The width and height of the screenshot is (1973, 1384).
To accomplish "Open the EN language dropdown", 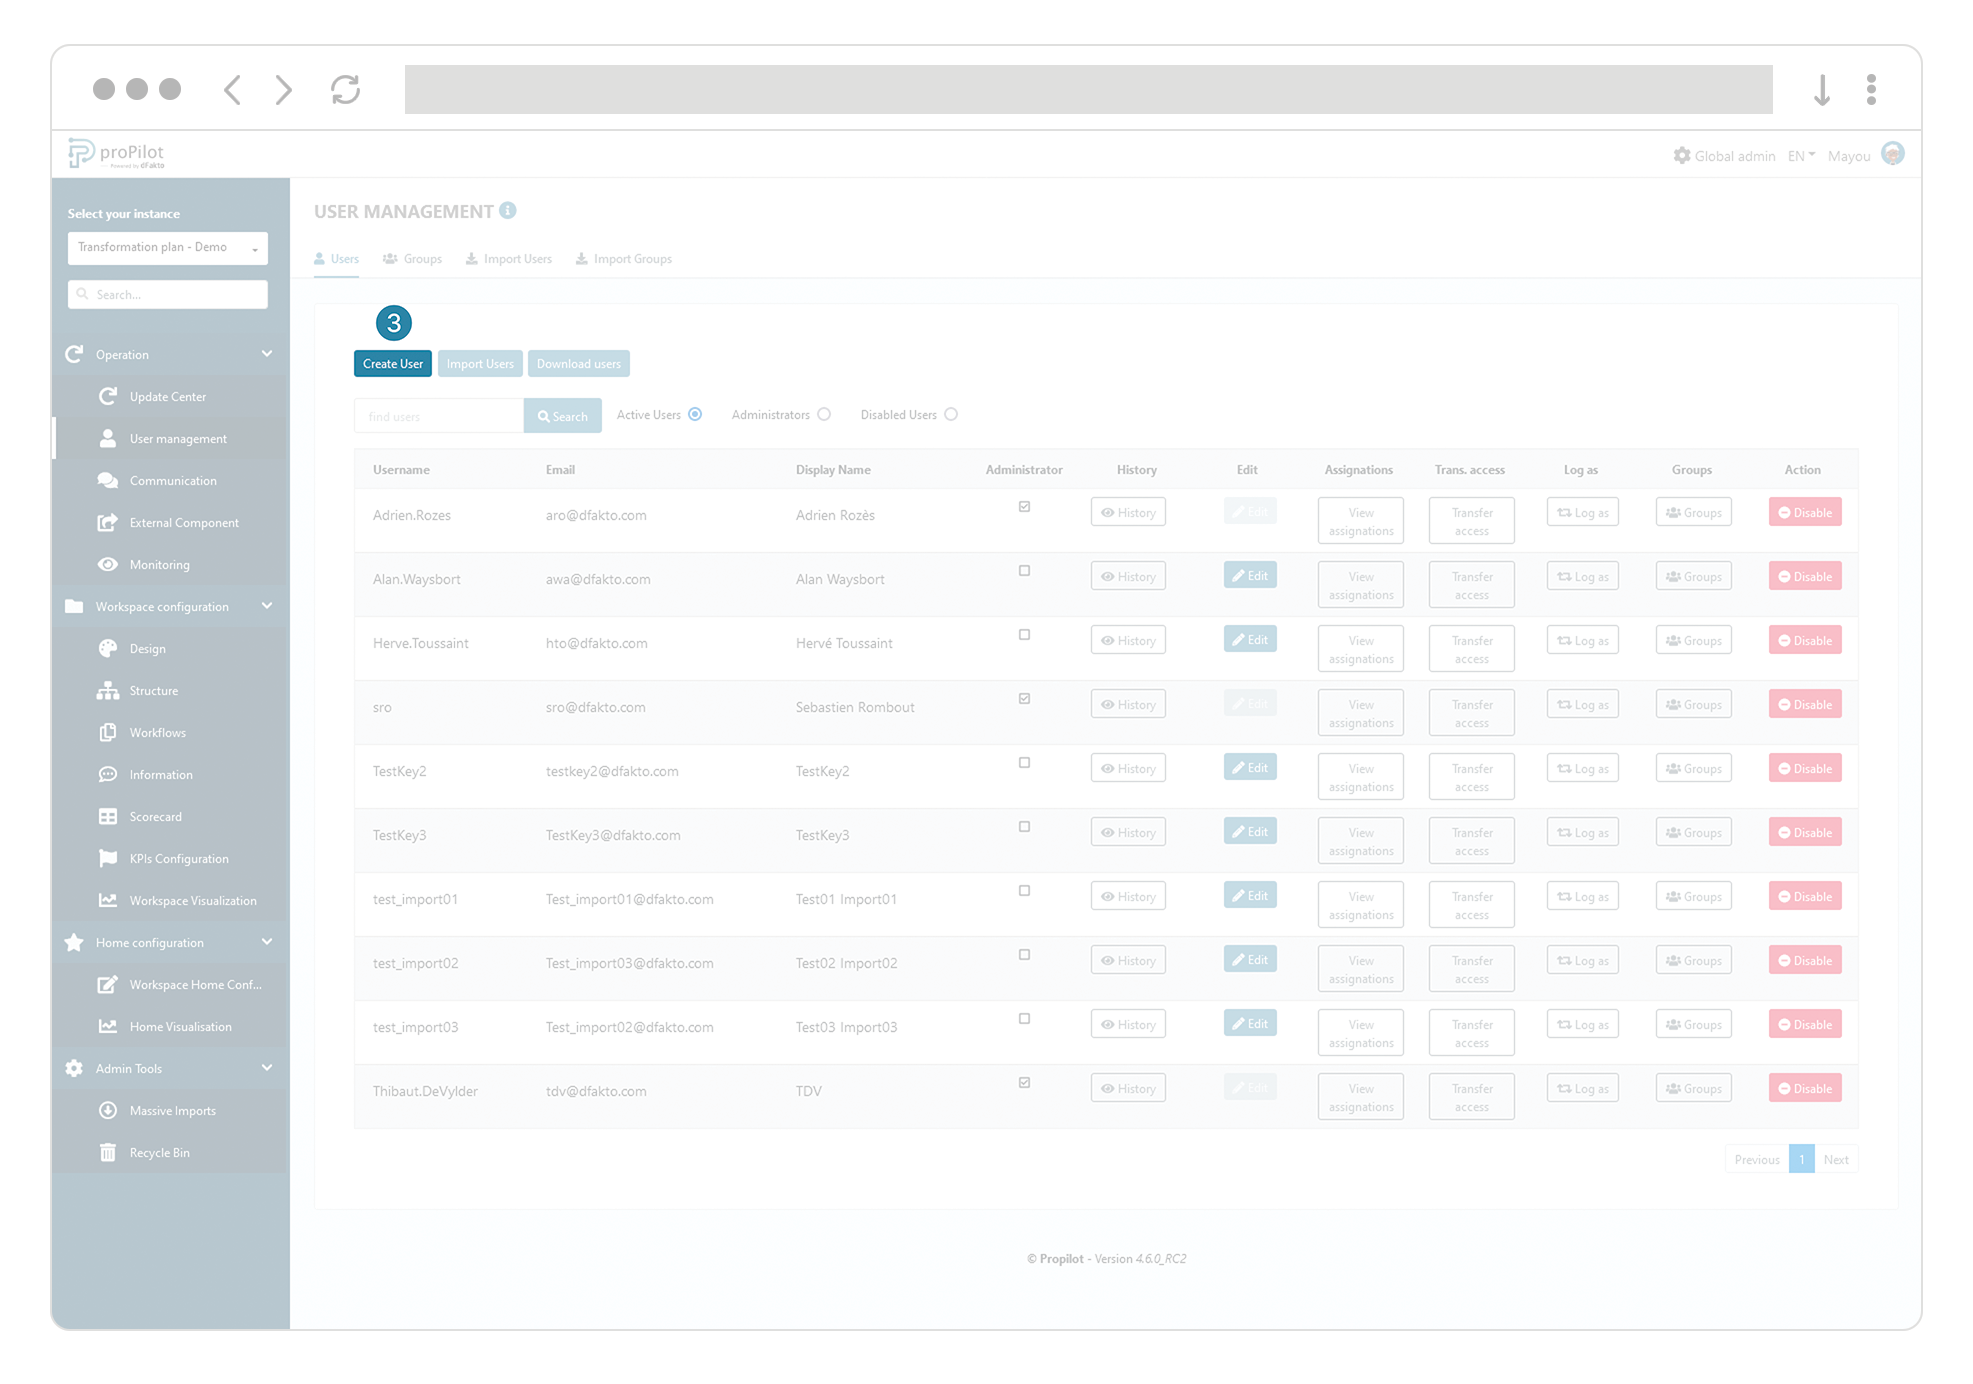I will (1799, 155).
